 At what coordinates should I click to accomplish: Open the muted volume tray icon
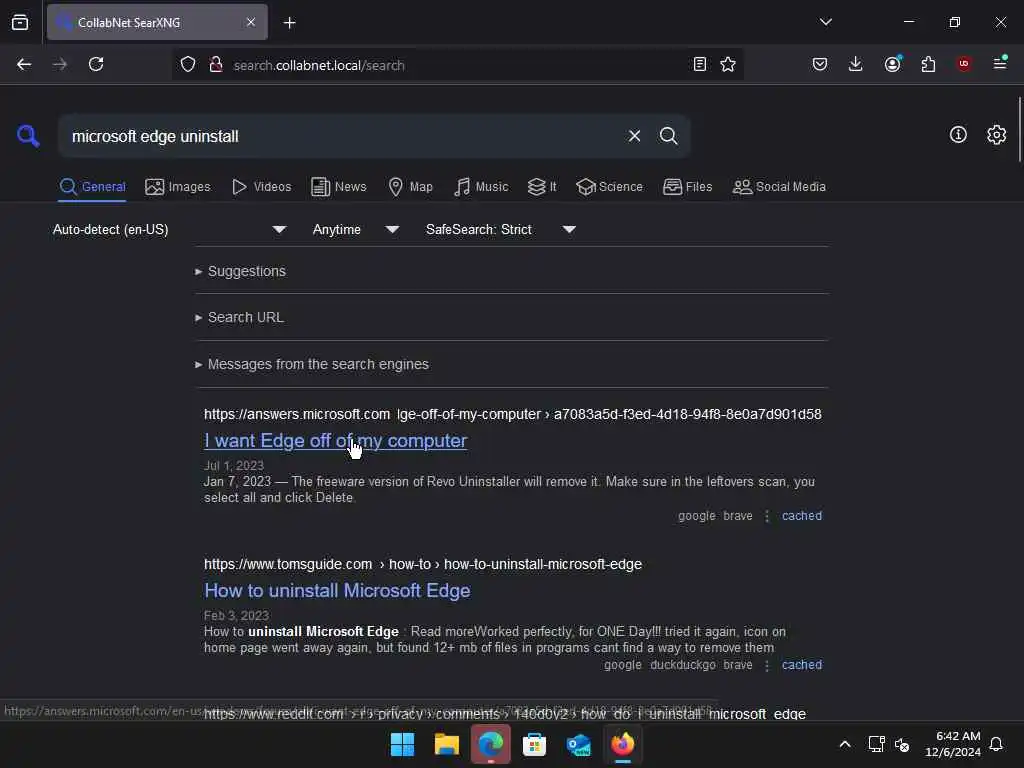[x=903, y=744]
